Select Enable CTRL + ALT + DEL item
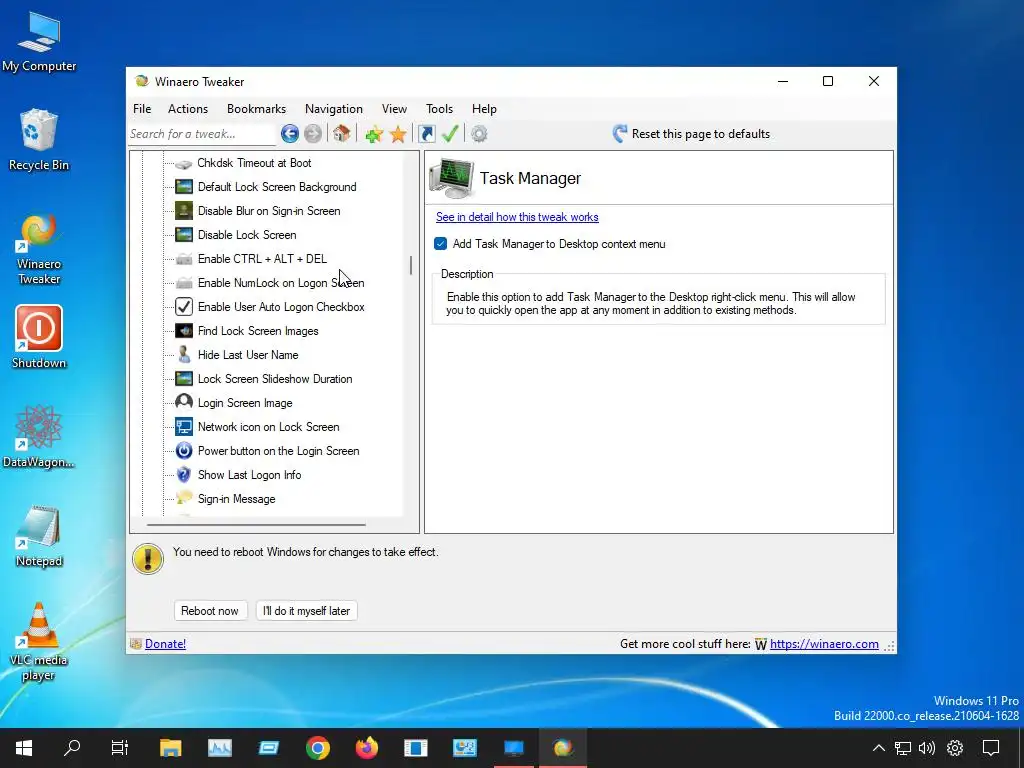Screen dimensions: 1024x768 (262, 259)
